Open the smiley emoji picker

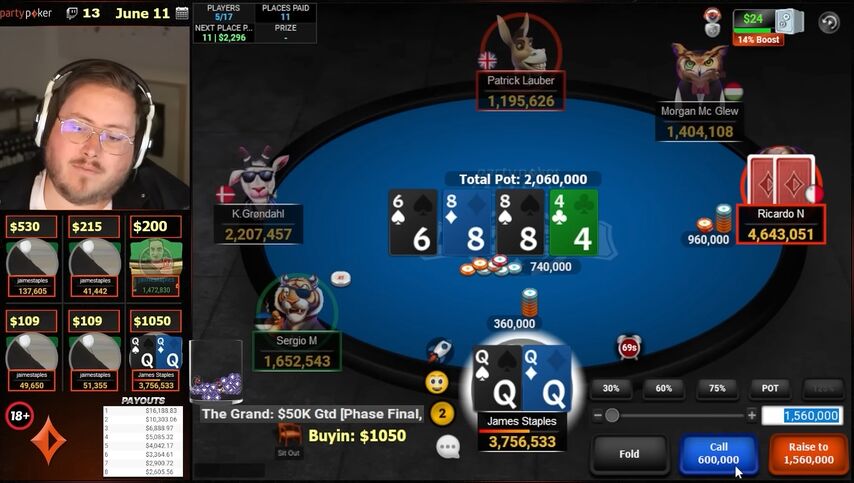click(x=437, y=382)
